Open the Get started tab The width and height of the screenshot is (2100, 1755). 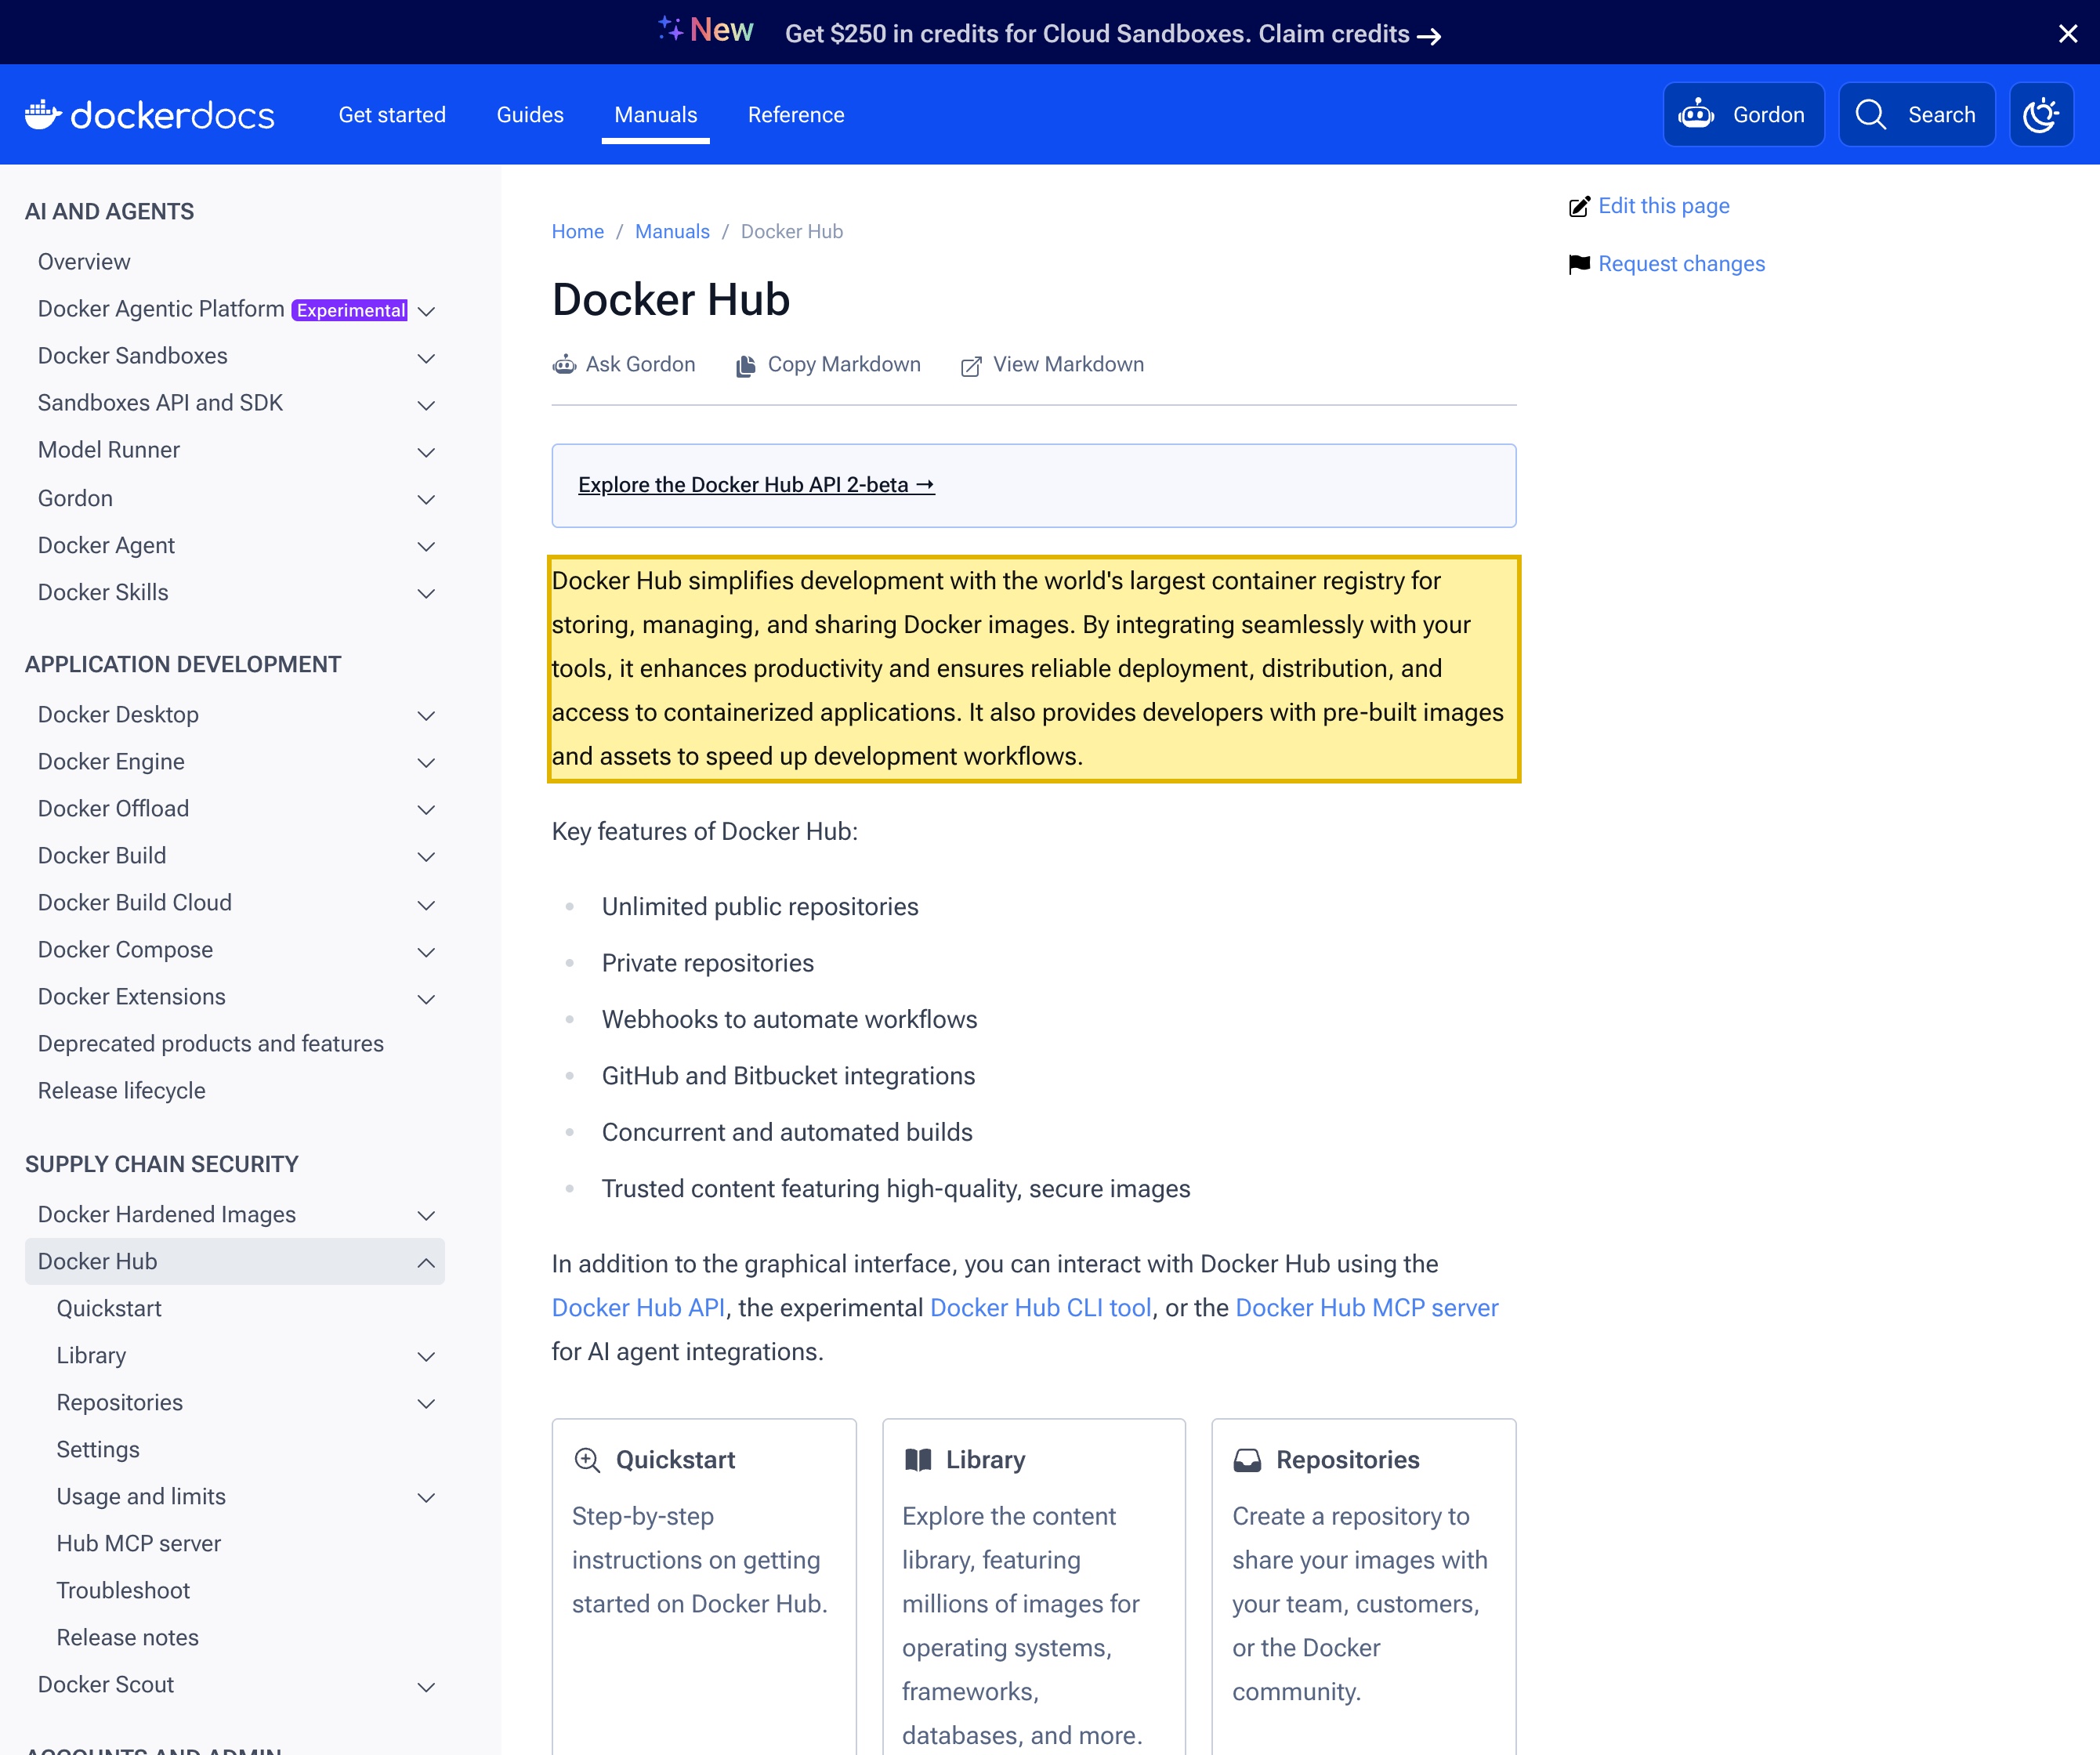392,115
